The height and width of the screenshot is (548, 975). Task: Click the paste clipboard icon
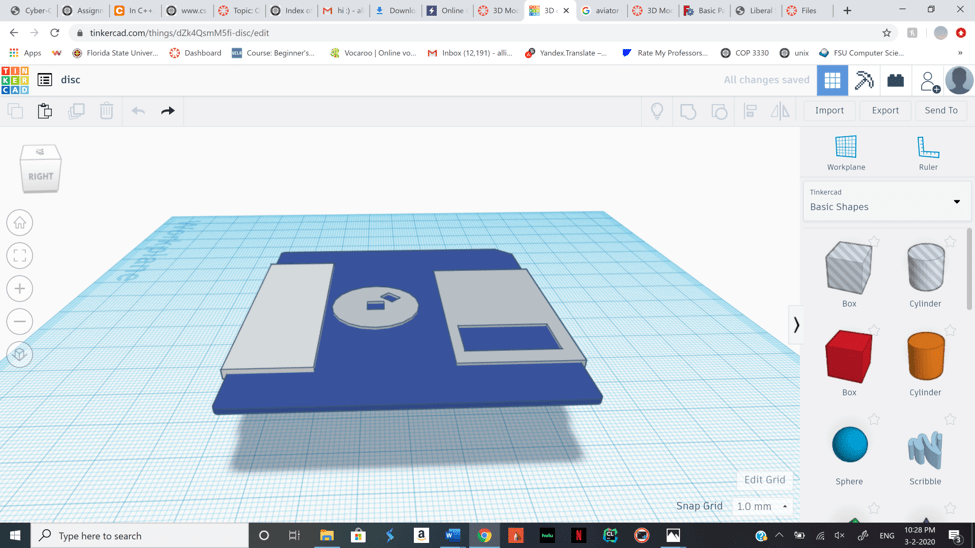[x=45, y=111]
